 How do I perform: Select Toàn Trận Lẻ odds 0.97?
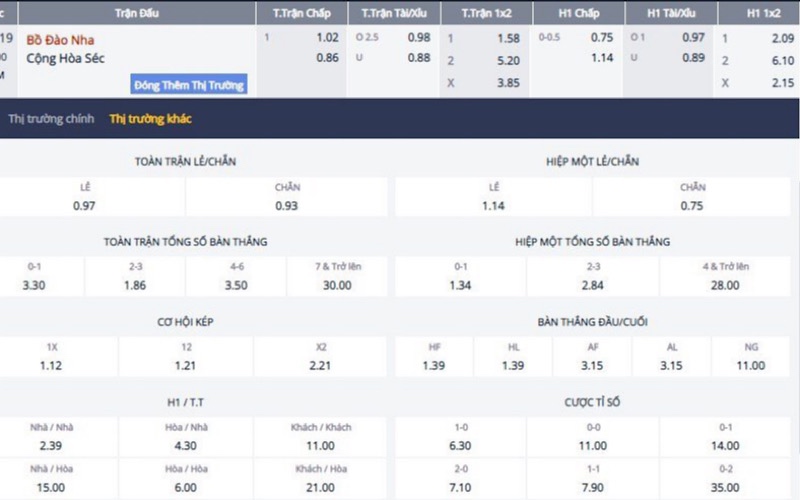click(84, 205)
